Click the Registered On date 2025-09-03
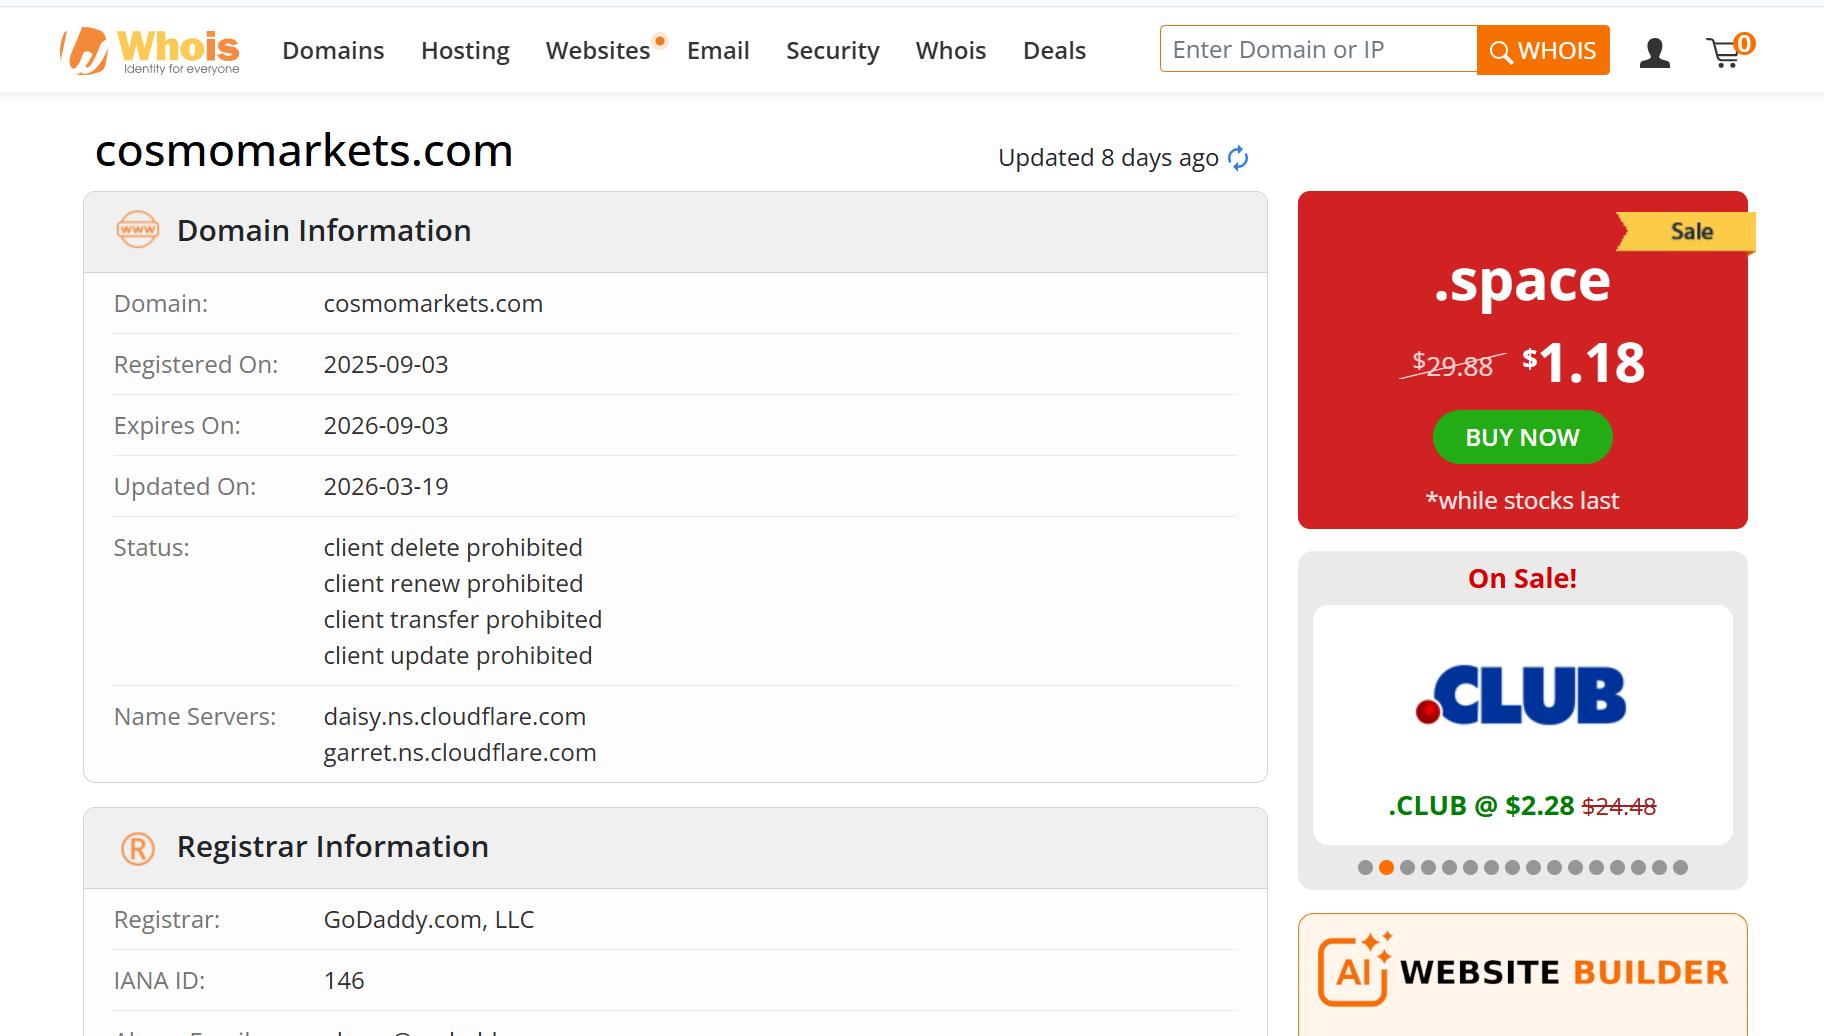The width and height of the screenshot is (1824, 1036). (x=386, y=364)
